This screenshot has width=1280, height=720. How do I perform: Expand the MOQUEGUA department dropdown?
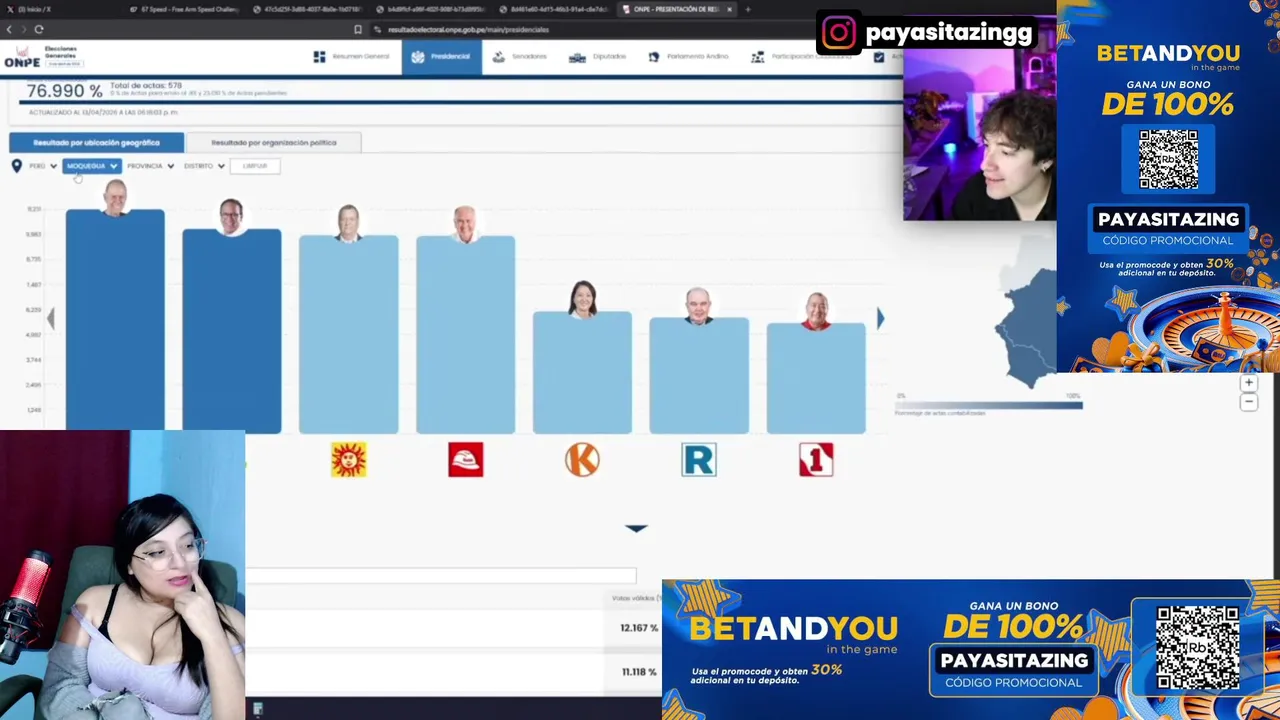[92, 166]
